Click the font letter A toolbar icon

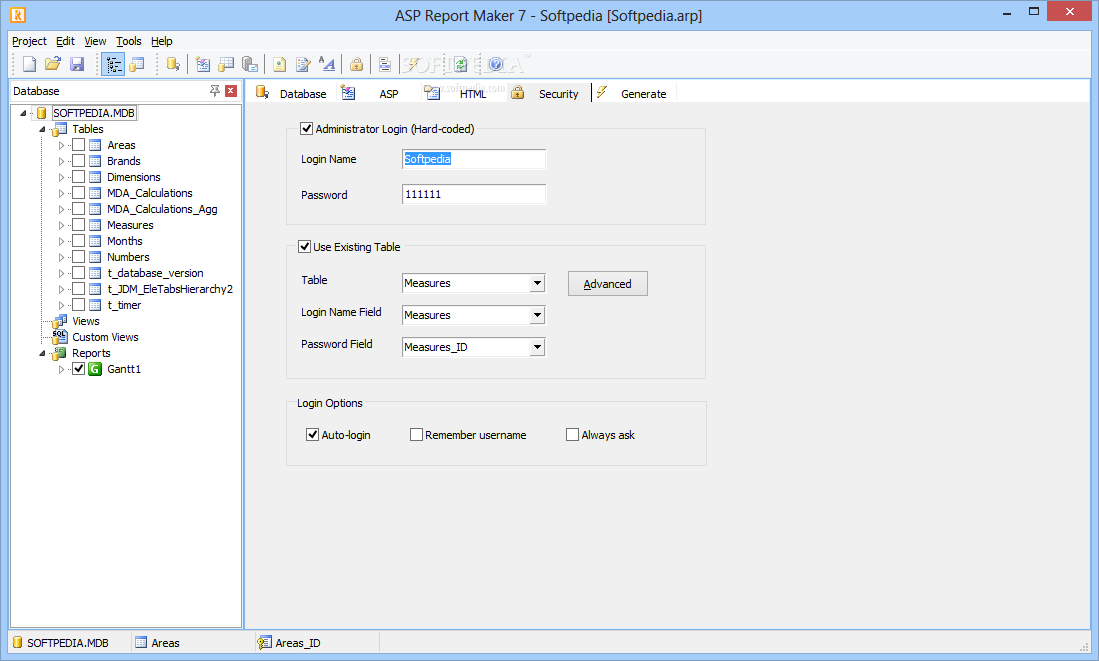click(x=327, y=64)
